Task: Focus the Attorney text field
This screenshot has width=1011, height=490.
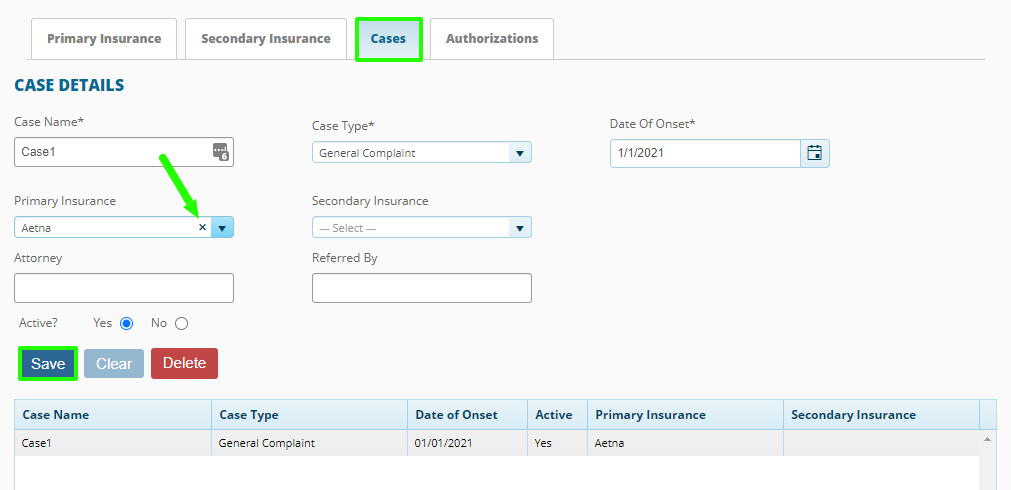Action: pyautogui.click(x=124, y=288)
